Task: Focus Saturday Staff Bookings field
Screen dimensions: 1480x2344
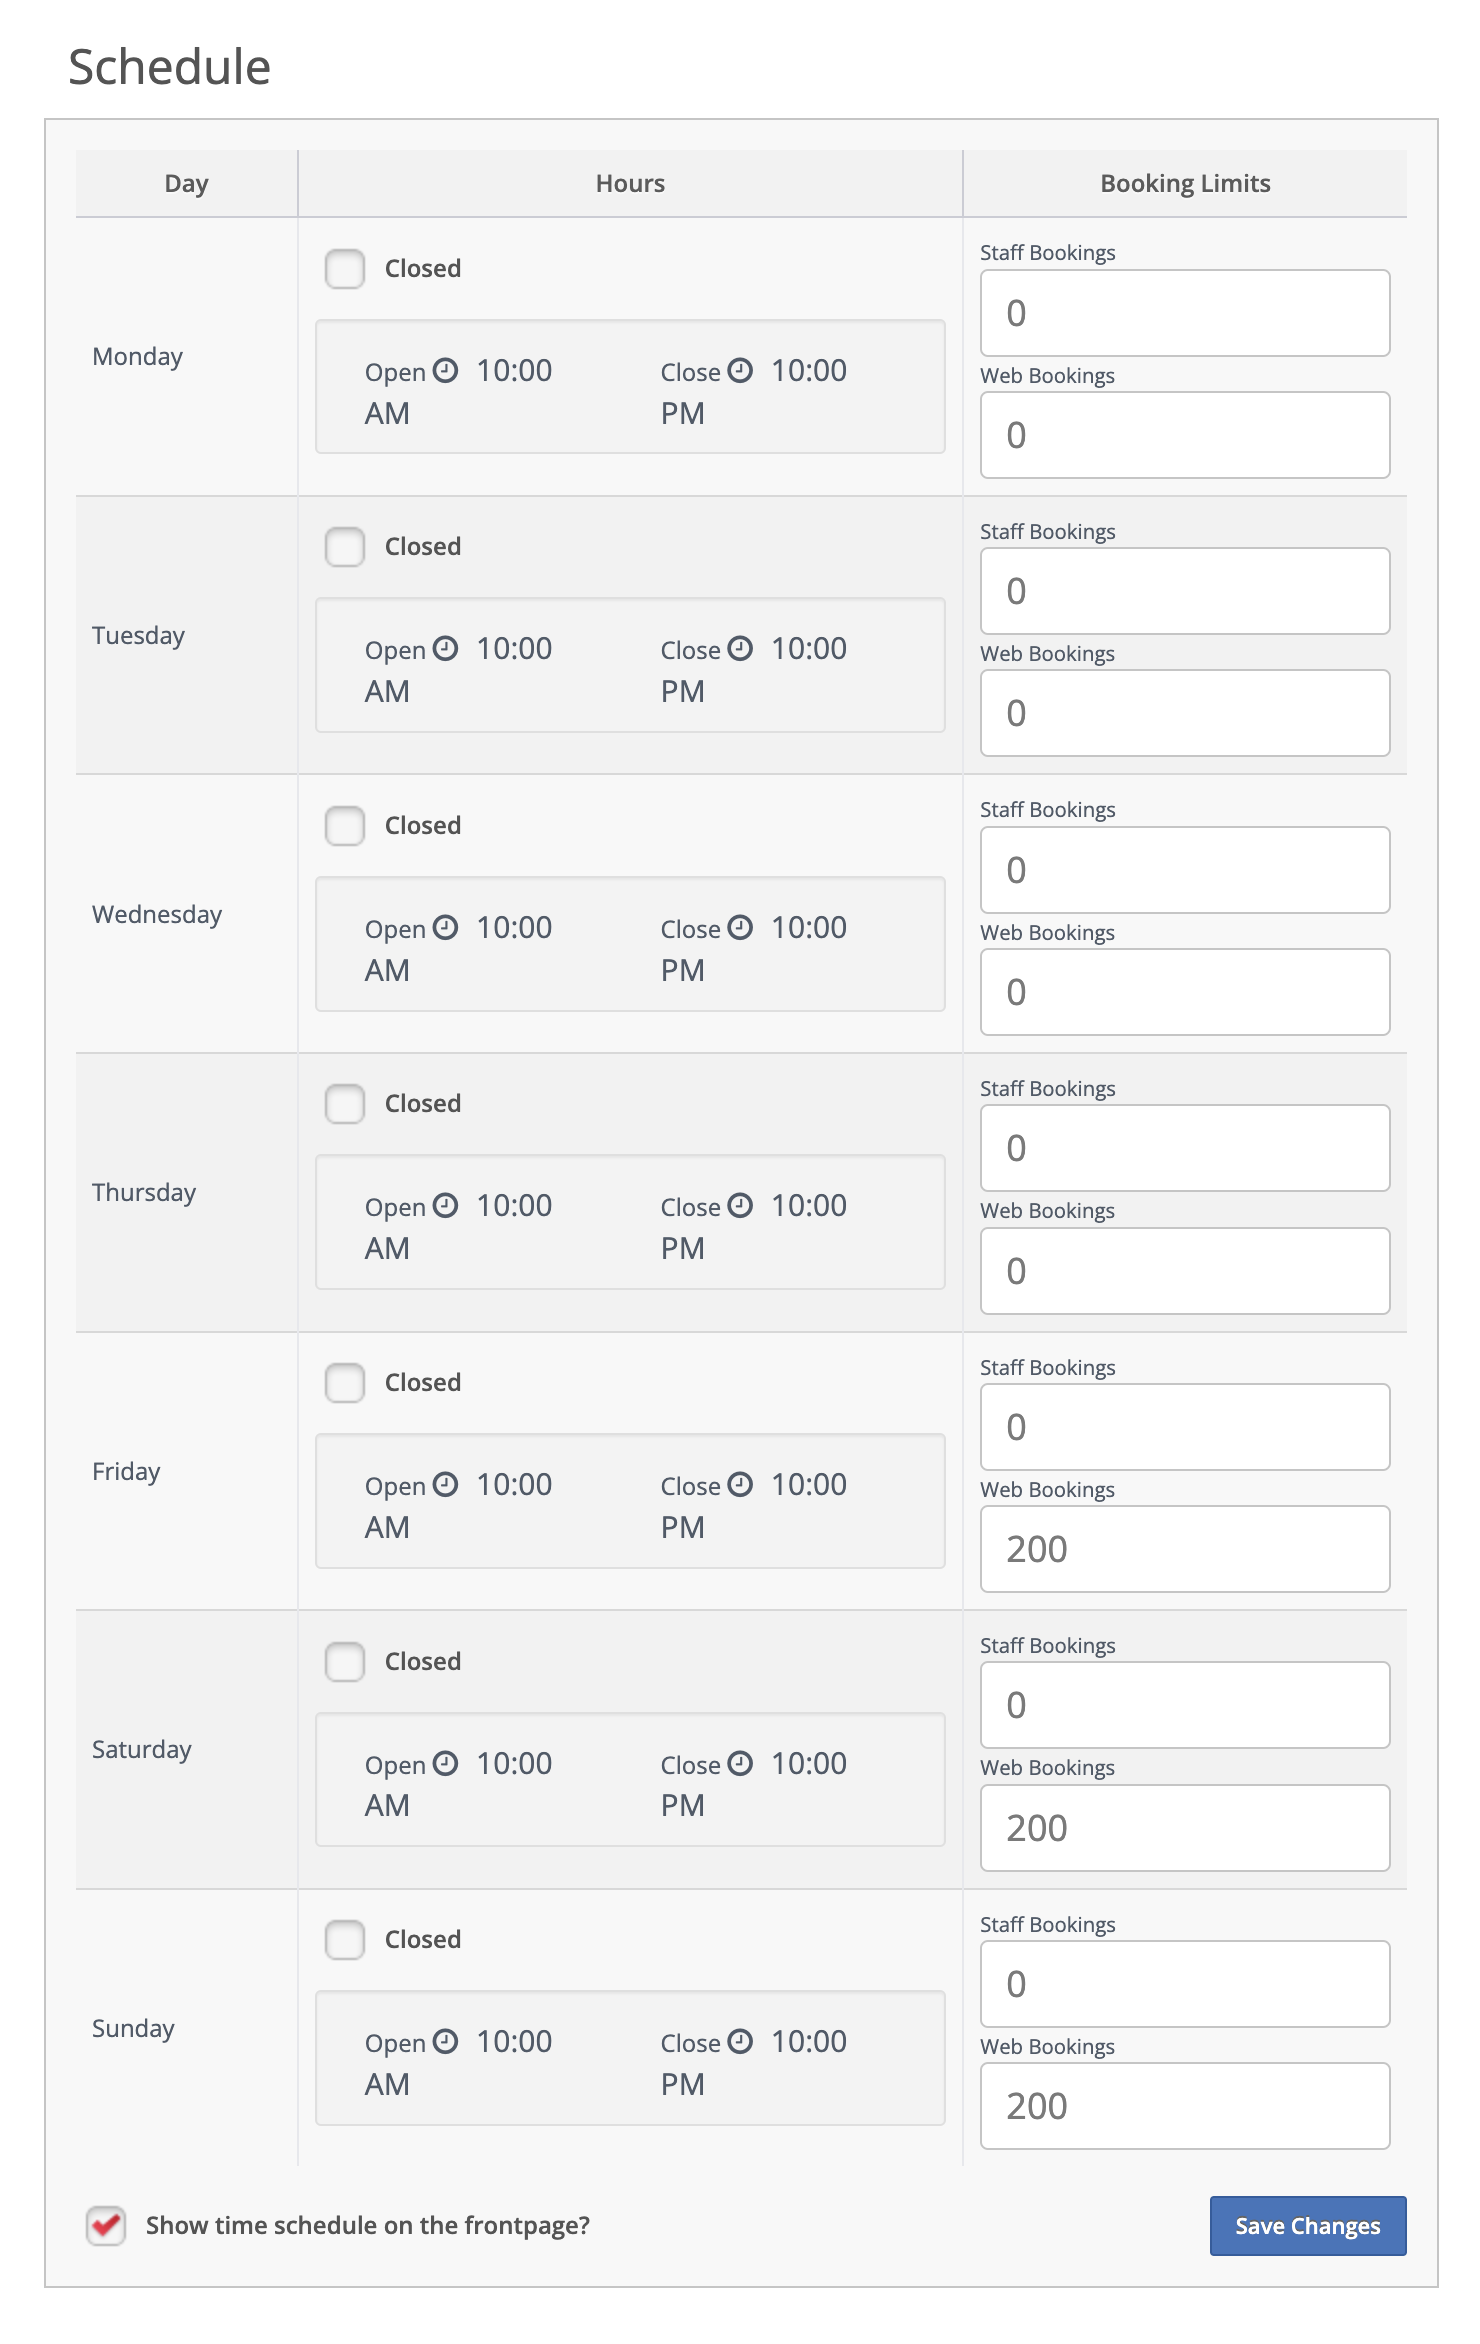Action: (1185, 1705)
